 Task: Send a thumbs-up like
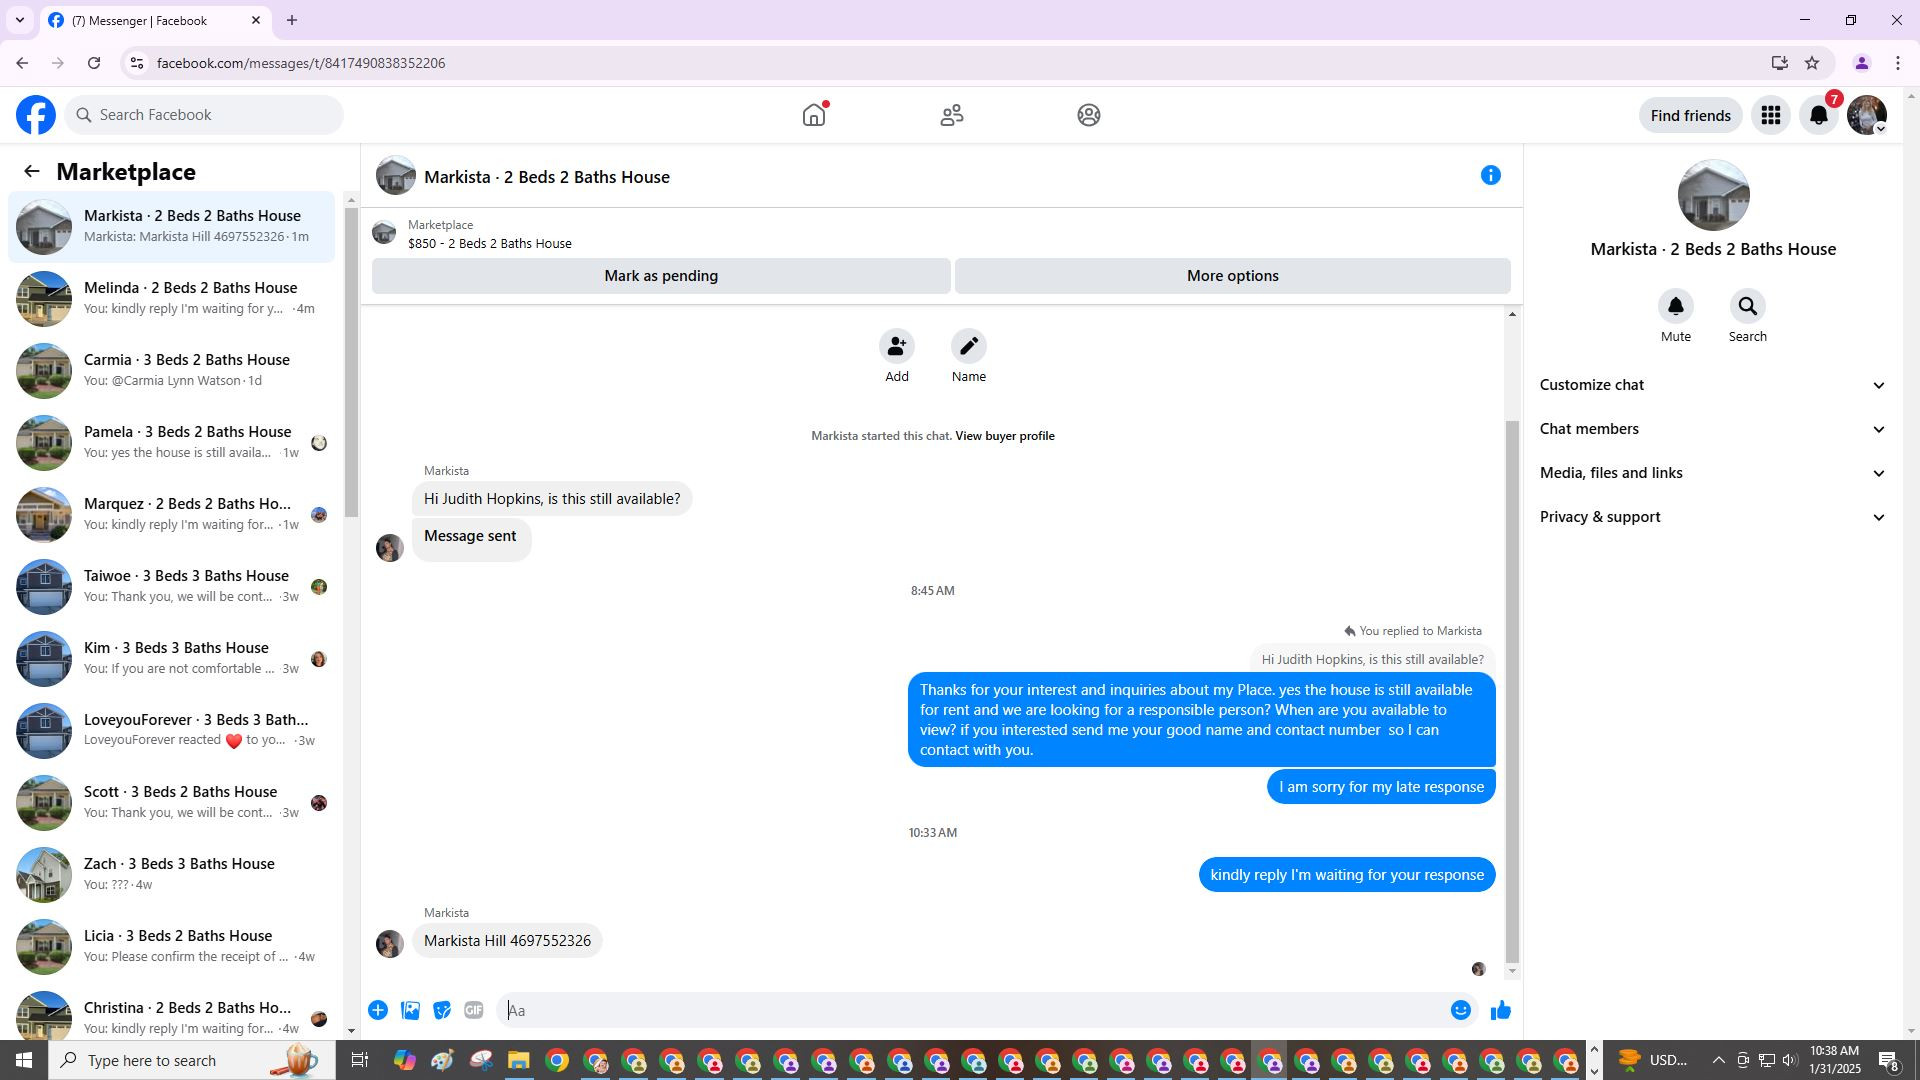click(1501, 1011)
